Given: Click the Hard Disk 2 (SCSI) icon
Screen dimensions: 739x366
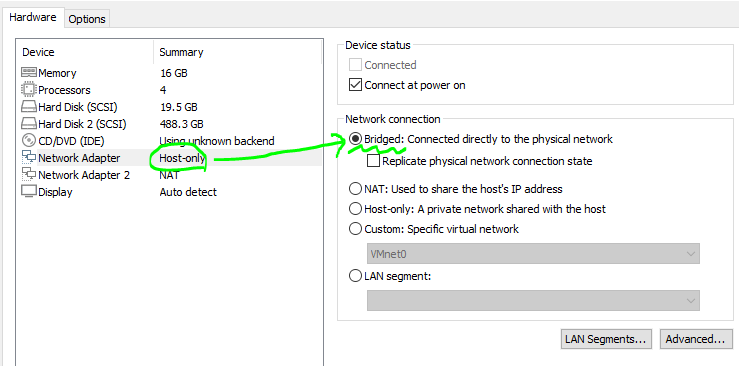Looking at the screenshot, I should pyautogui.click(x=29, y=124).
